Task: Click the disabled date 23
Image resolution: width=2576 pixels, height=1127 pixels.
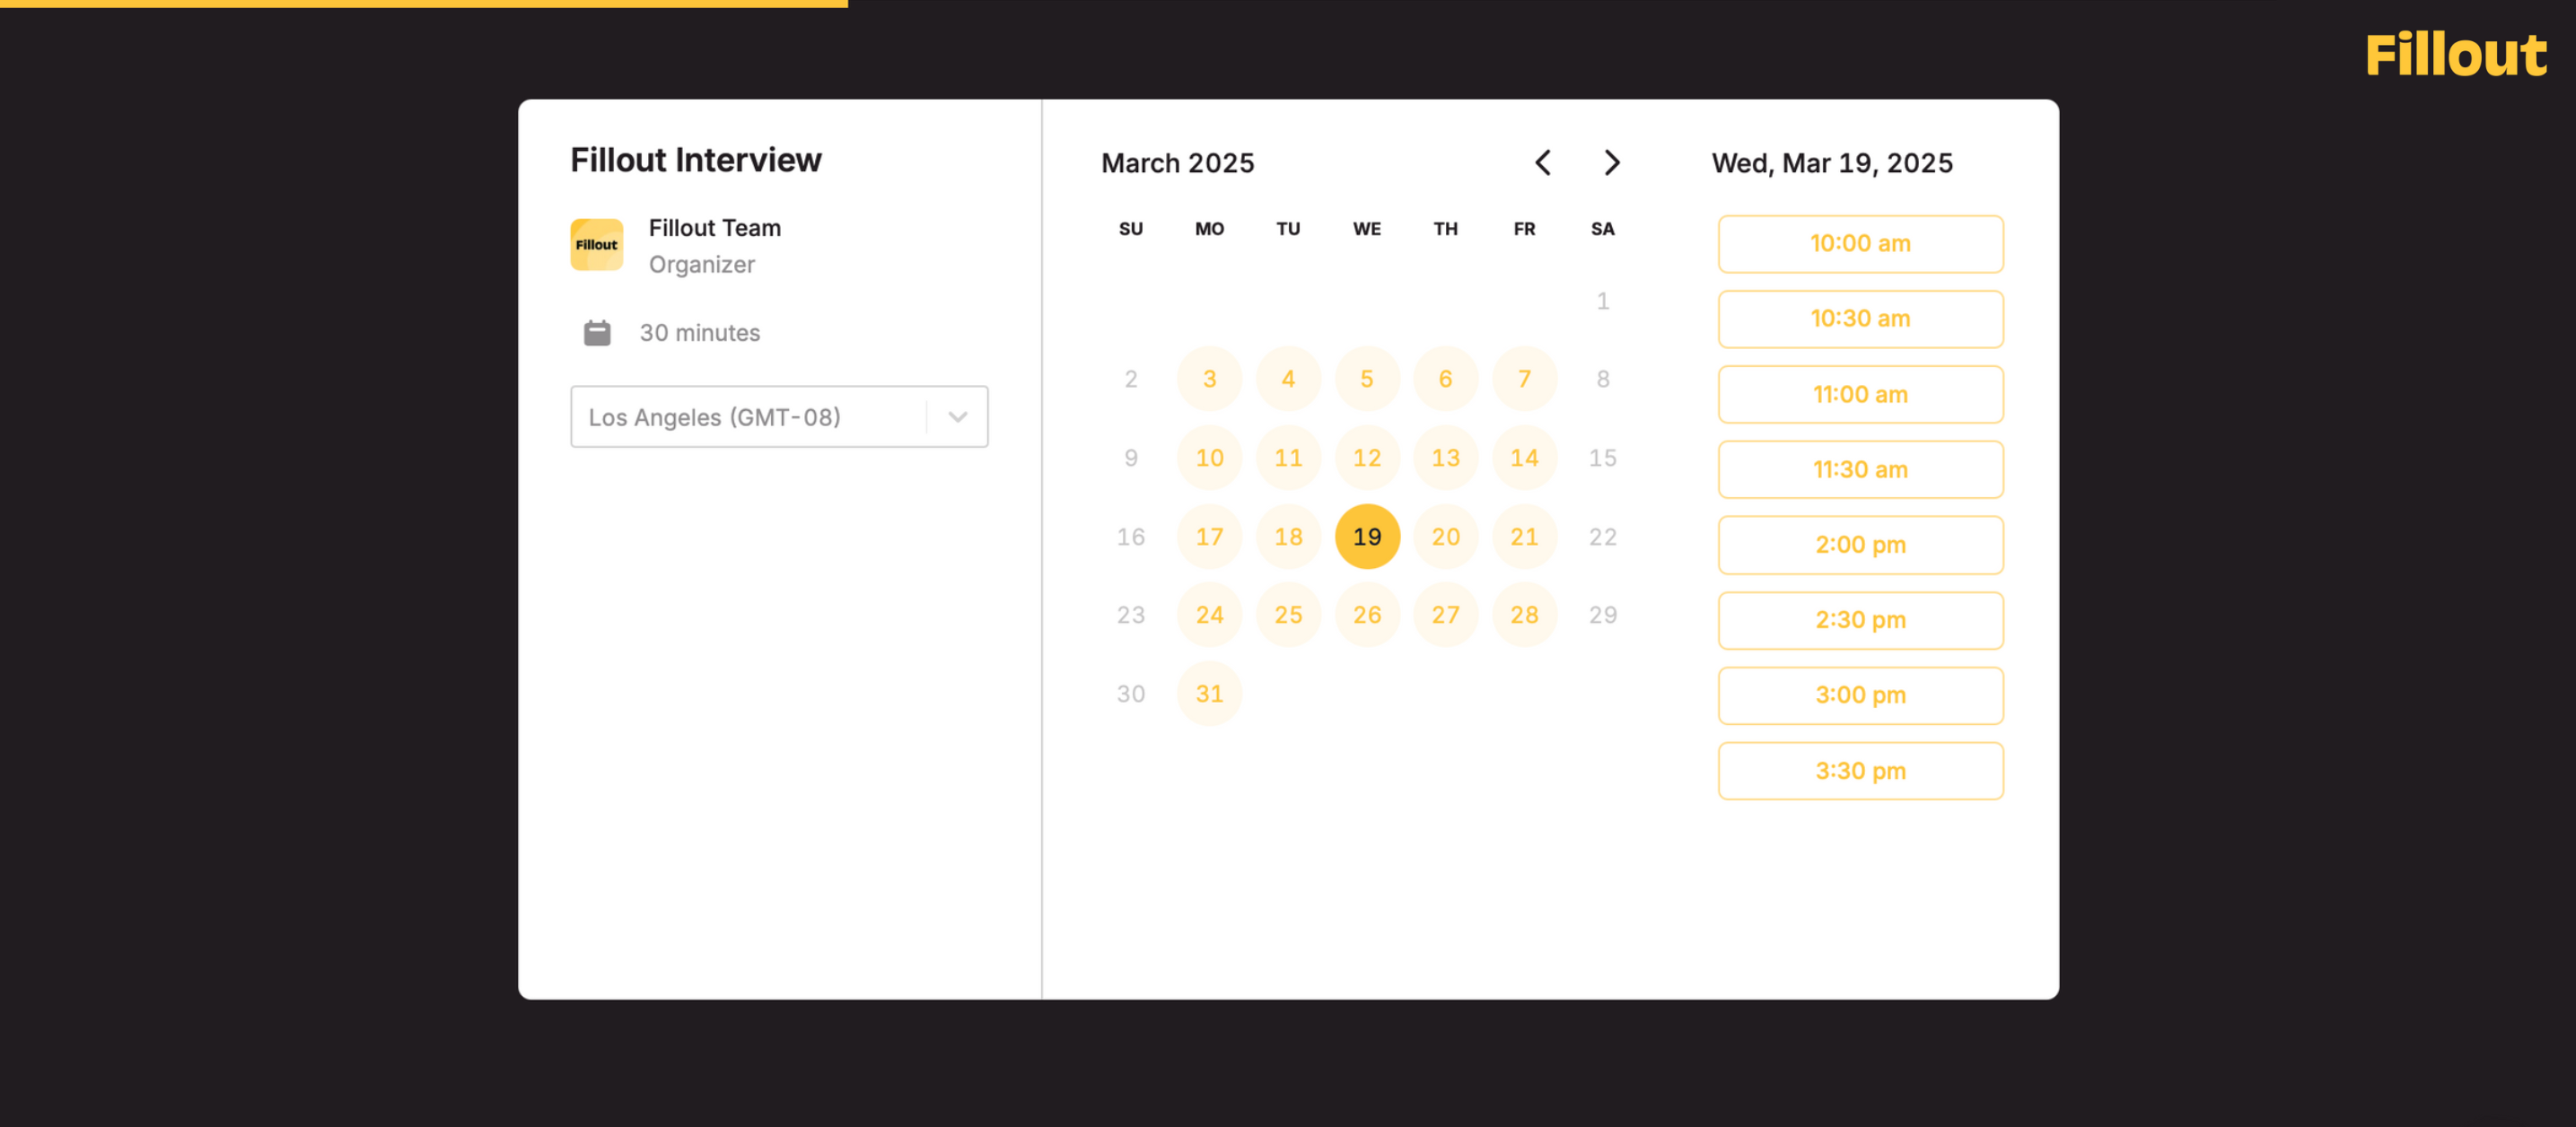Action: pos(1131,615)
